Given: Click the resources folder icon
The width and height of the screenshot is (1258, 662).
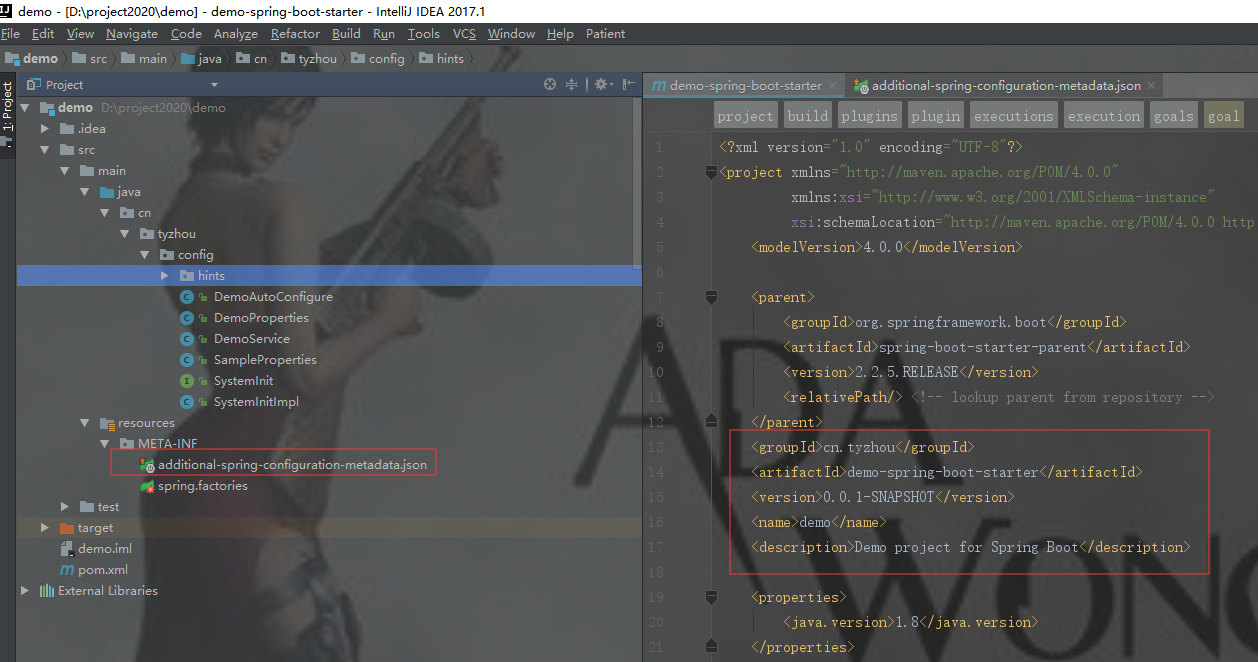Looking at the screenshot, I should 107,423.
